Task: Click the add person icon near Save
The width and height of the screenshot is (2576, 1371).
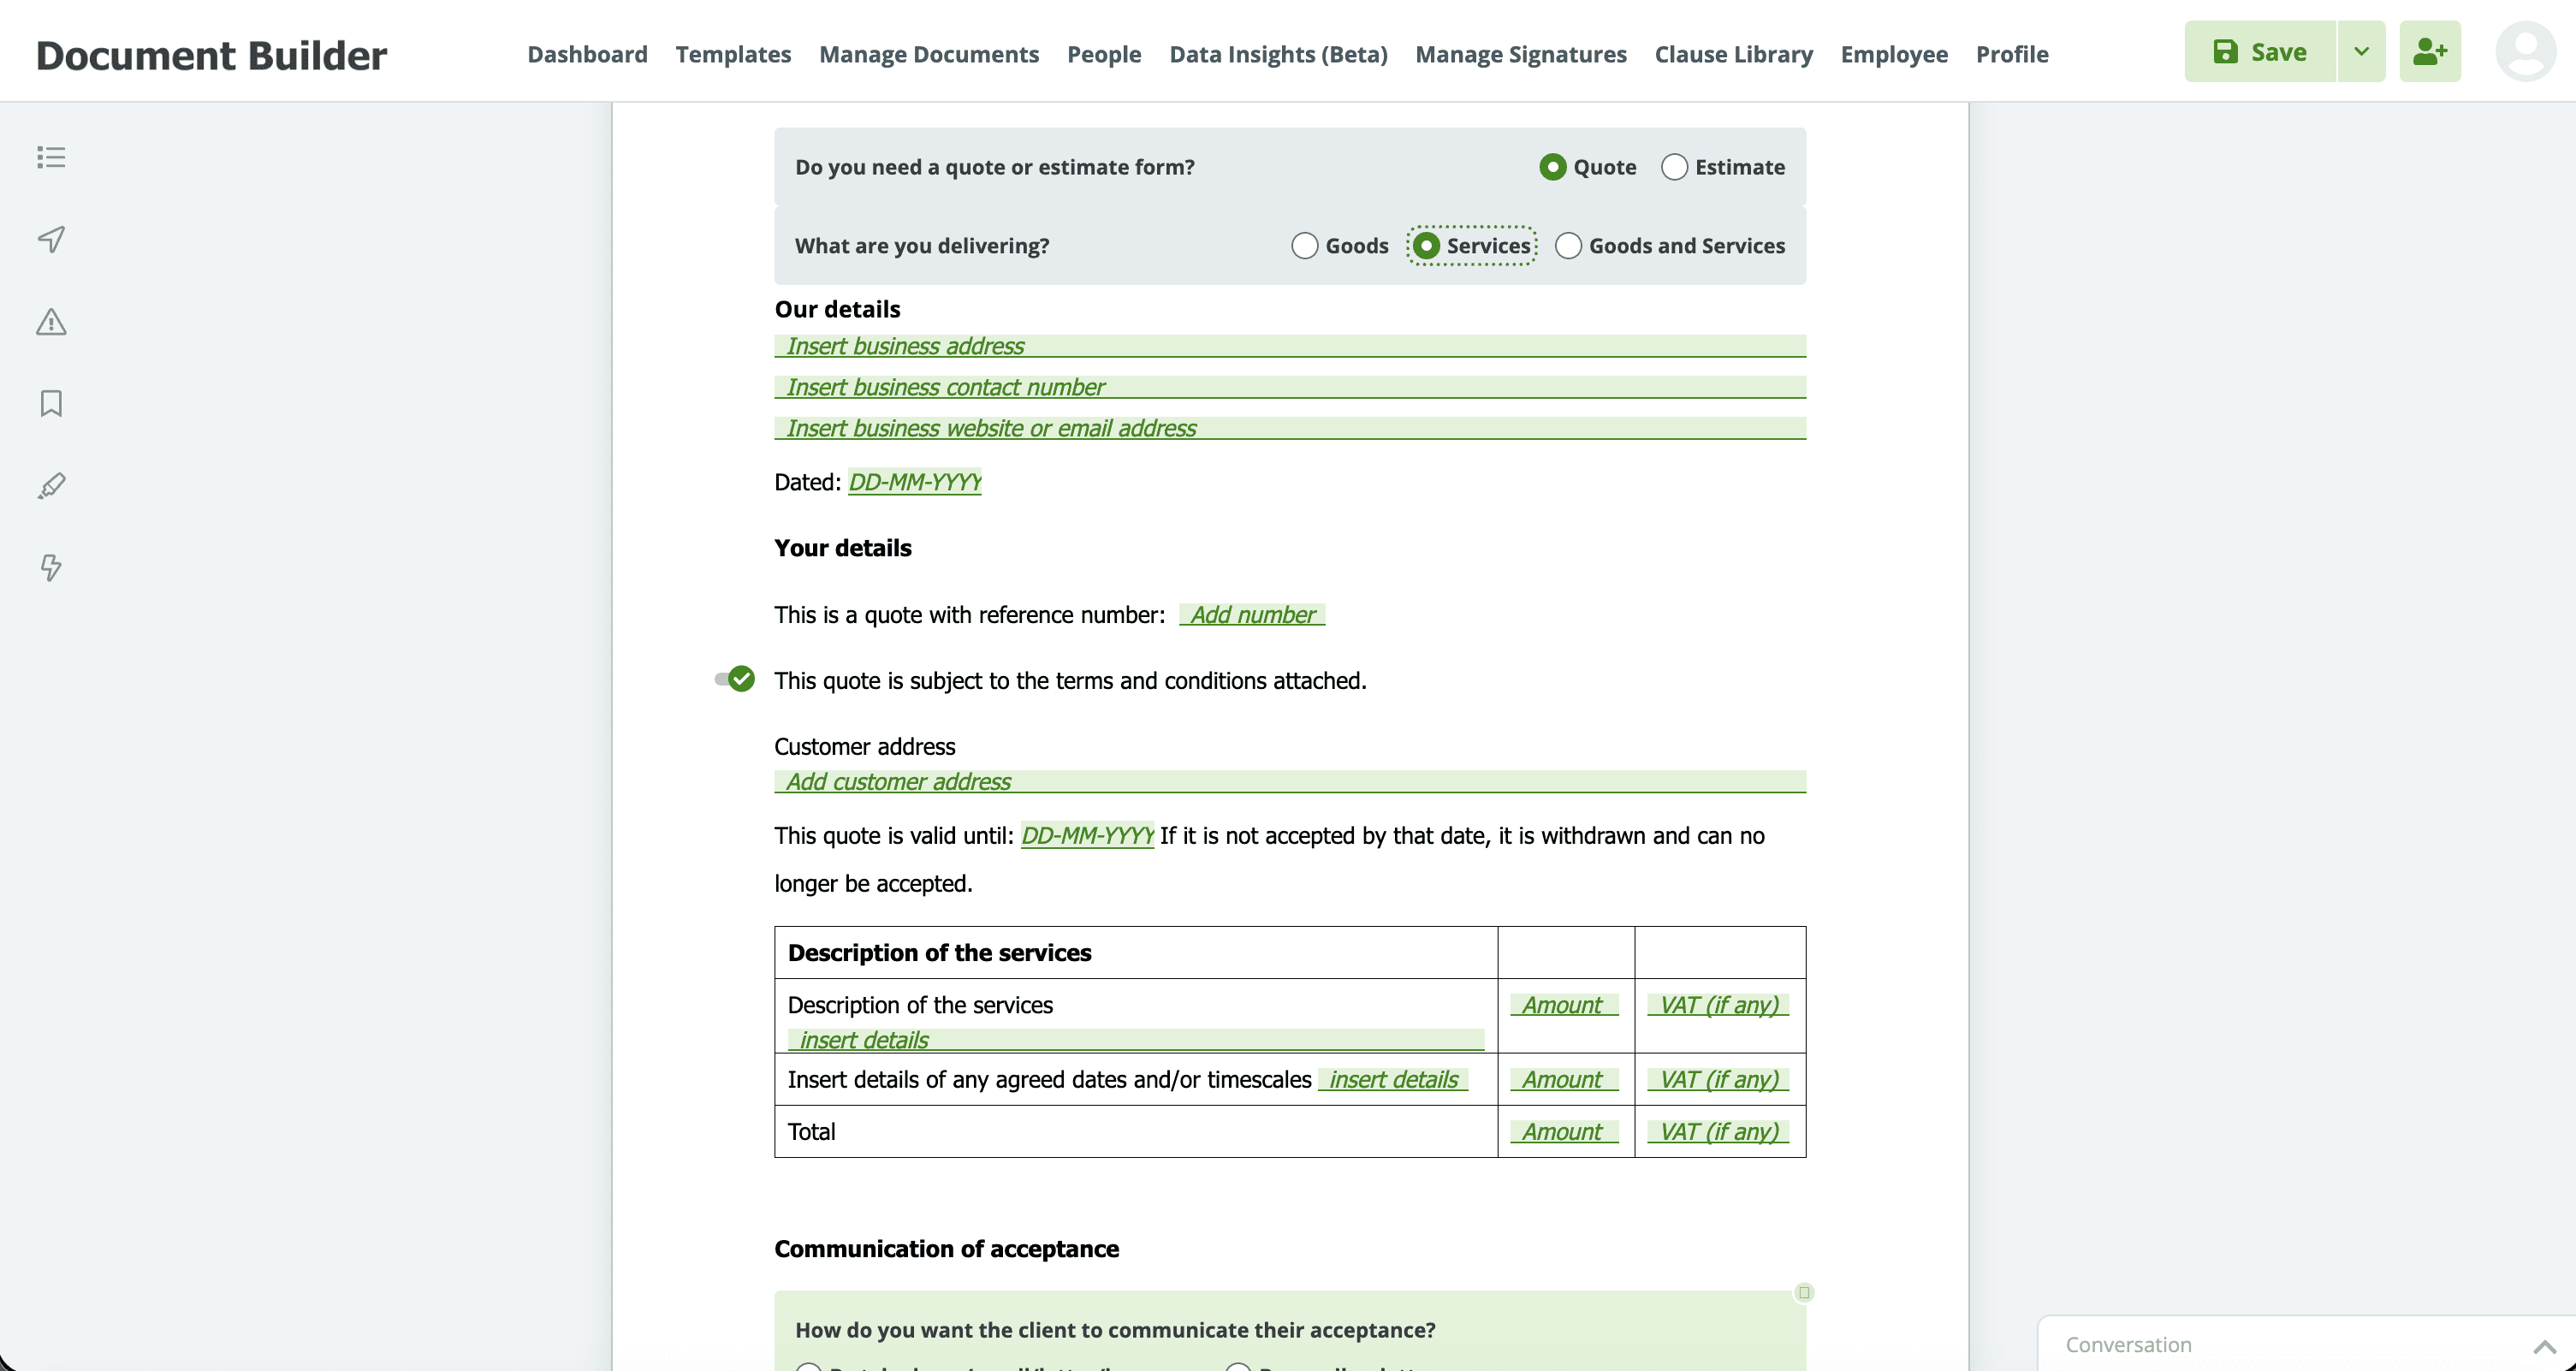Action: 2431,51
